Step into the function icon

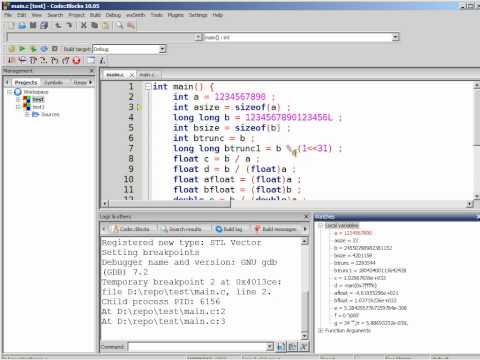click(x=55, y=60)
